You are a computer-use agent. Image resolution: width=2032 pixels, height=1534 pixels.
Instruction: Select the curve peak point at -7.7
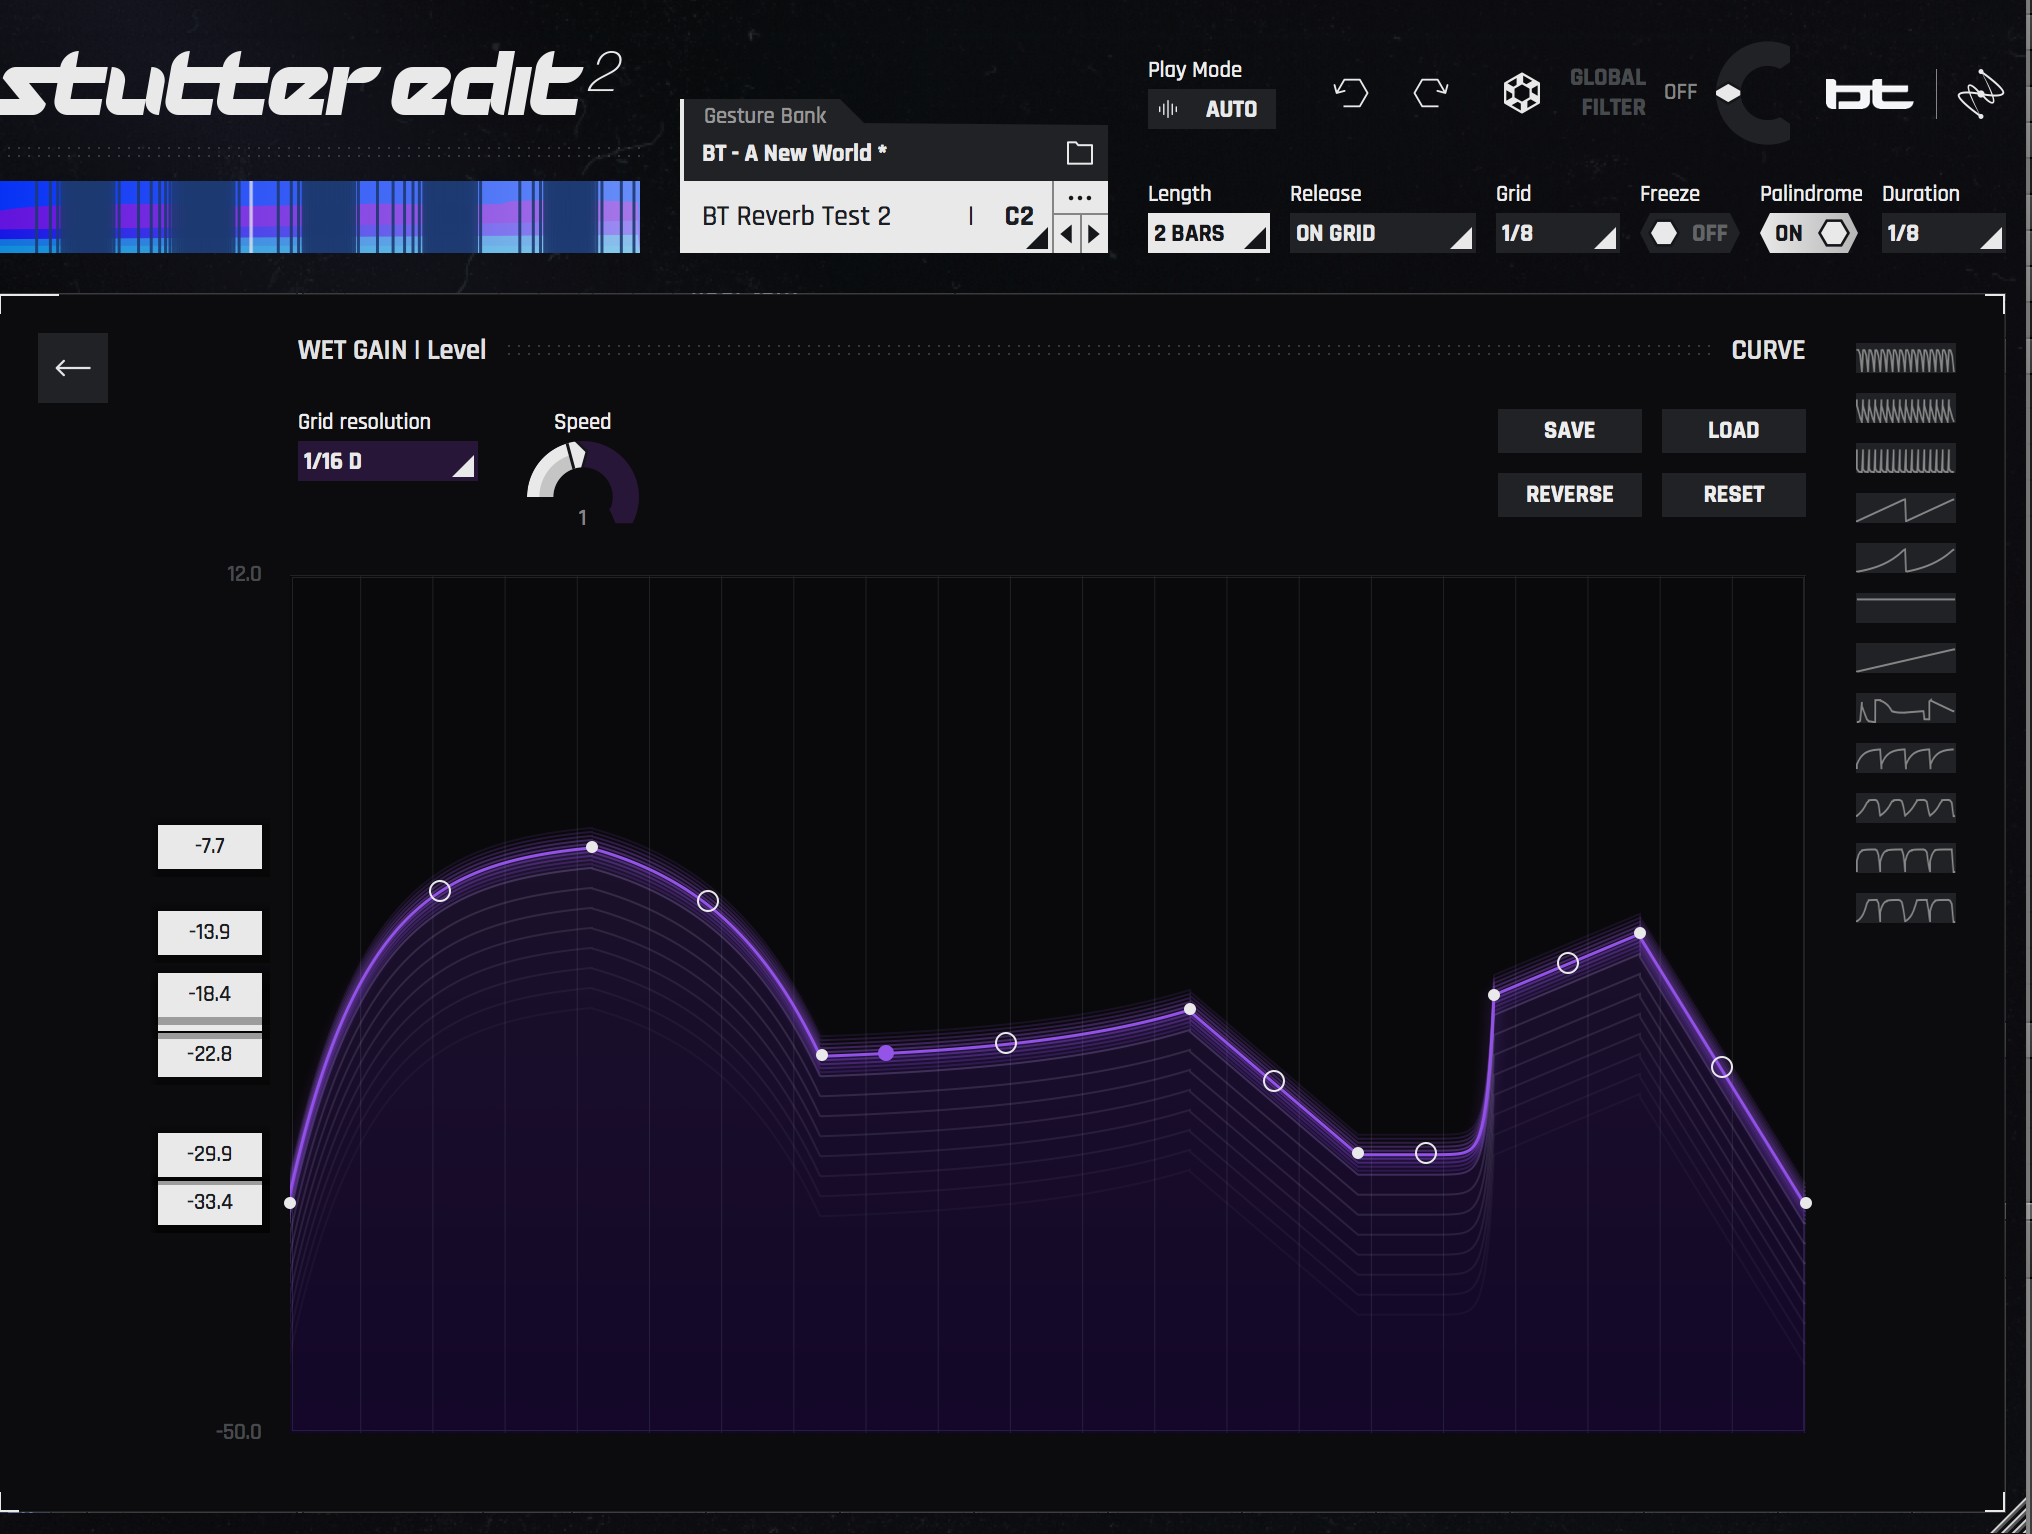click(x=592, y=847)
